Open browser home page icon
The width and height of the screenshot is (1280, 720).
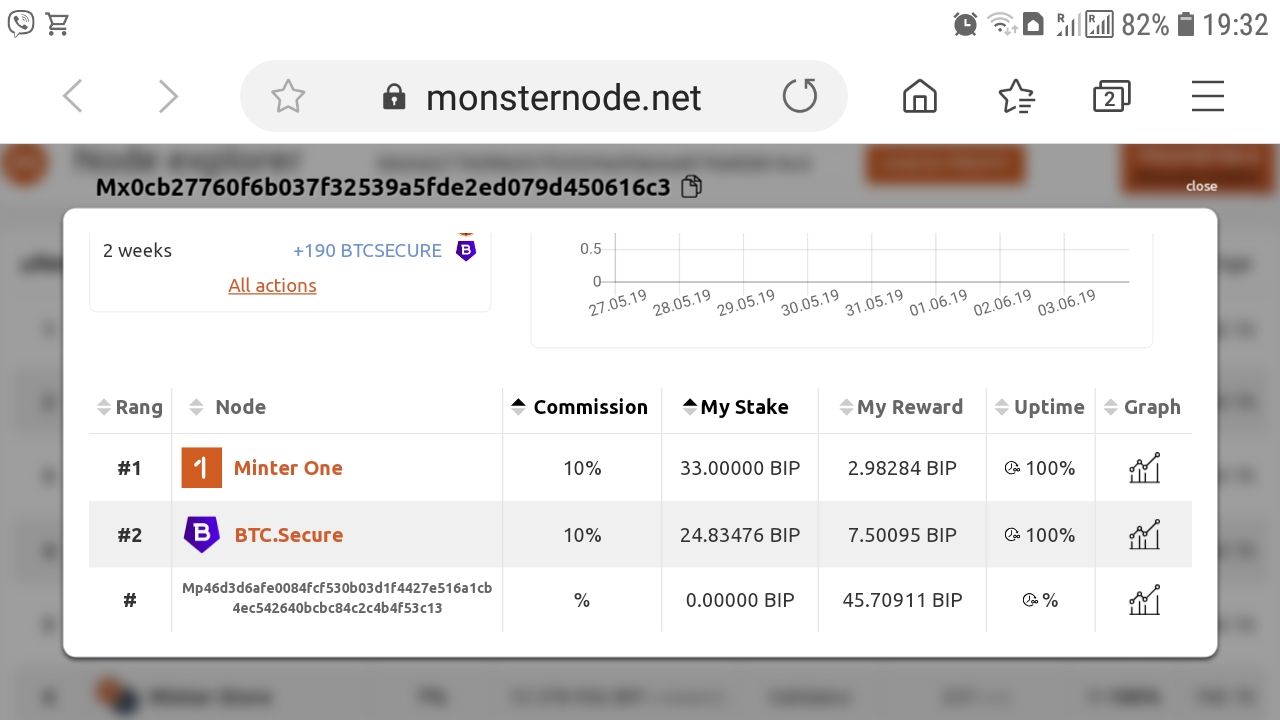point(920,97)
